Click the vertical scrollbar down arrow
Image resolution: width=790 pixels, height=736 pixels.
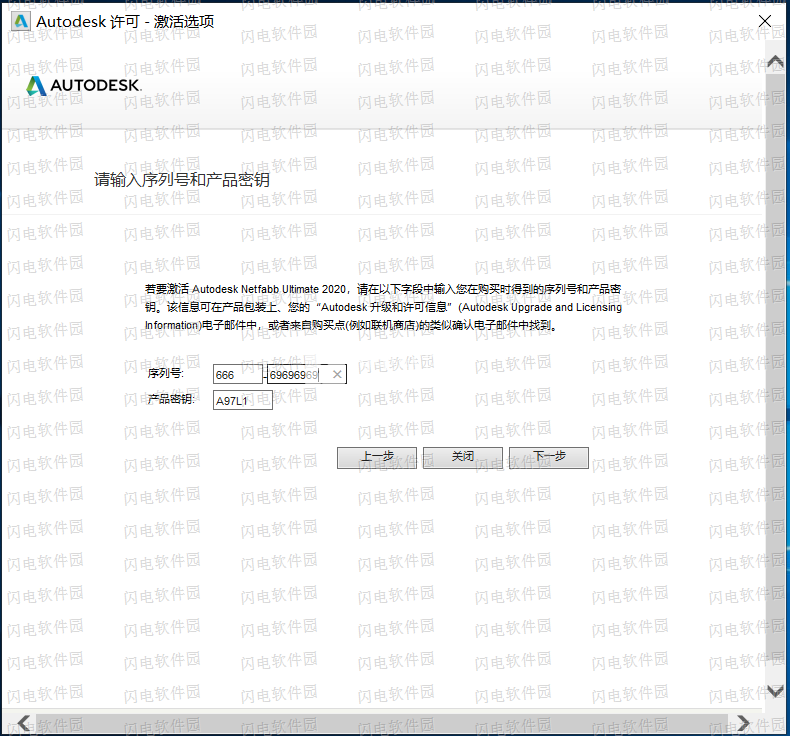(775, 691)
